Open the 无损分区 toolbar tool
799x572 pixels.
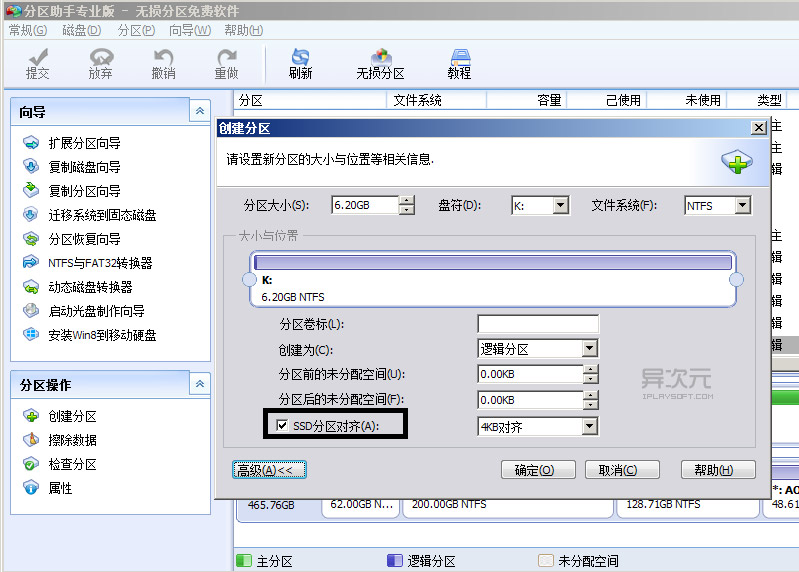point(380,64)
